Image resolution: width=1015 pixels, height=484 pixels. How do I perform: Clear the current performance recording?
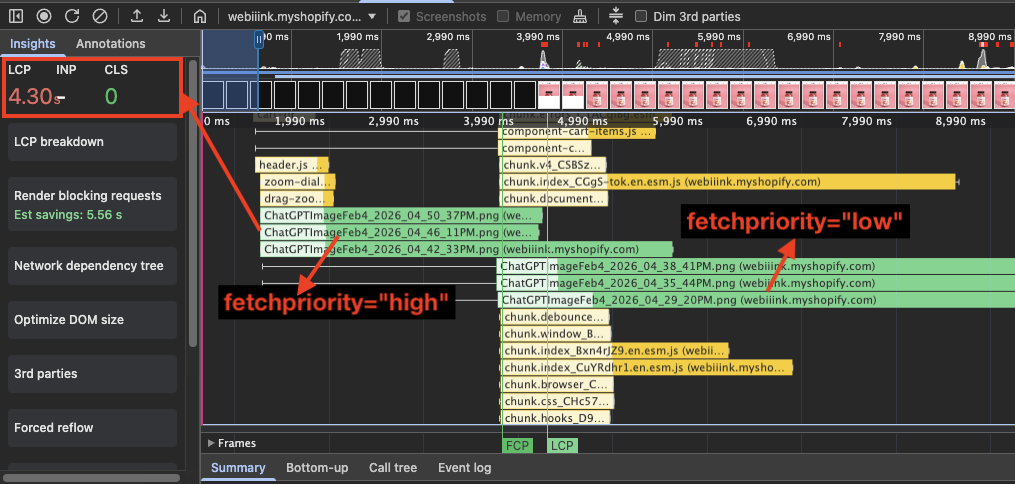click(x=100, y=17)
